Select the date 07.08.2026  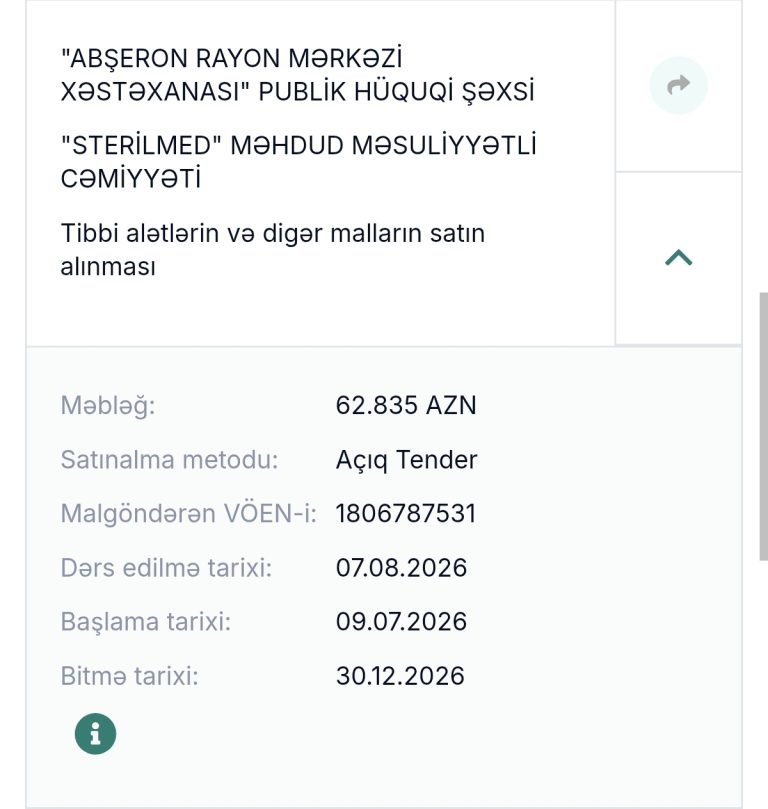point(401,568)
